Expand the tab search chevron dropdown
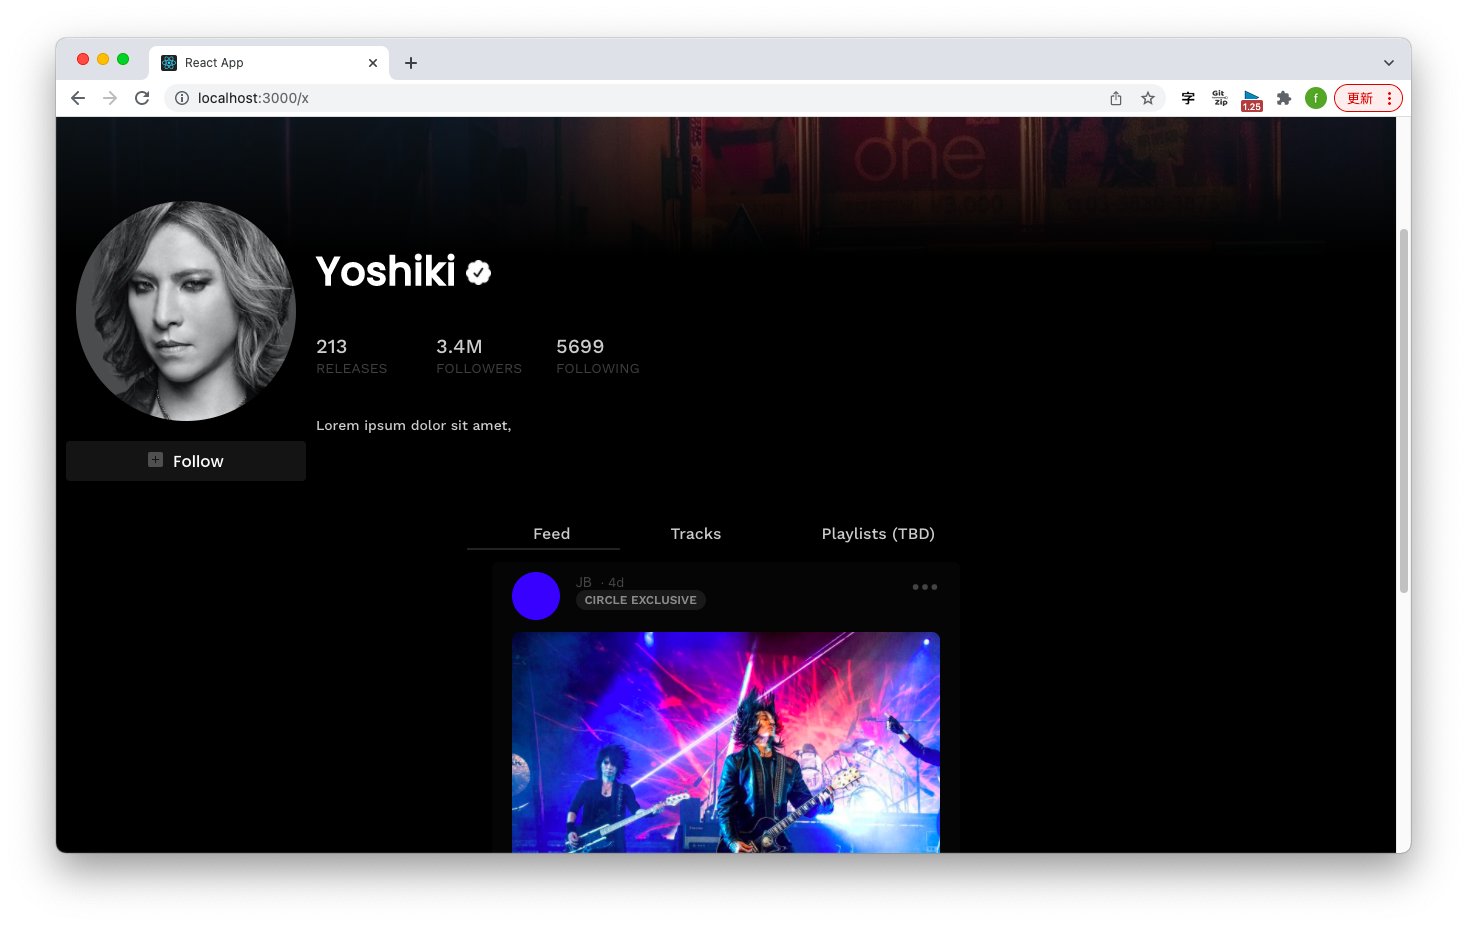 [1388, 63]
